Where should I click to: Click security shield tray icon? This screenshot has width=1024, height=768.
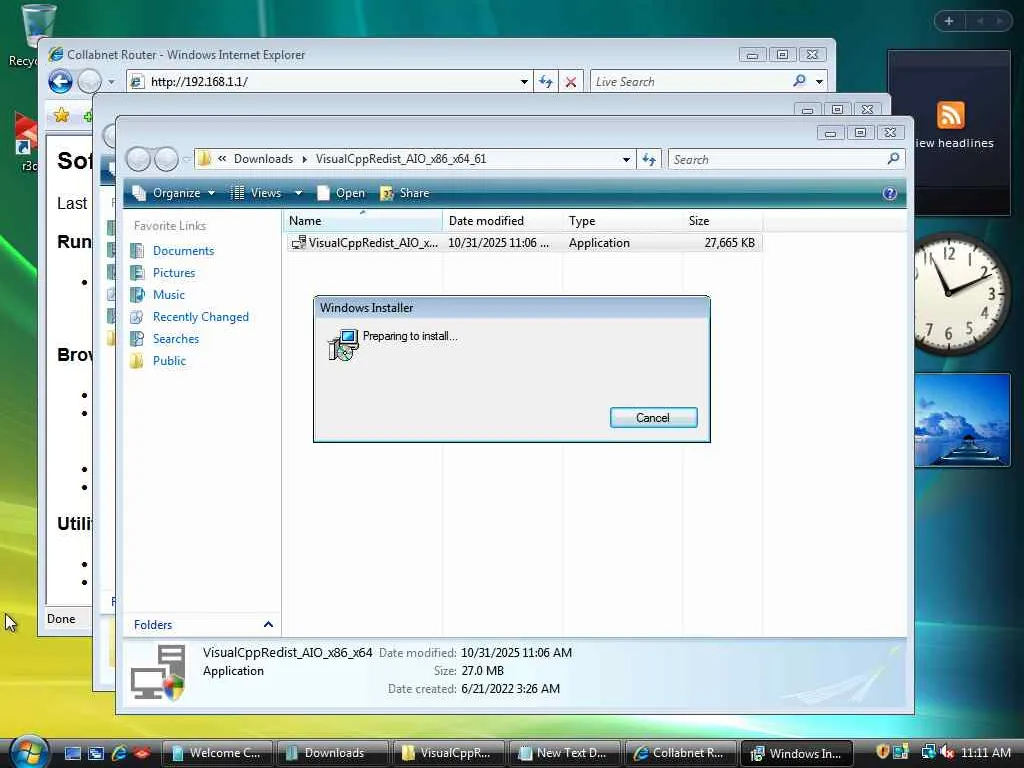pos(882,752)
